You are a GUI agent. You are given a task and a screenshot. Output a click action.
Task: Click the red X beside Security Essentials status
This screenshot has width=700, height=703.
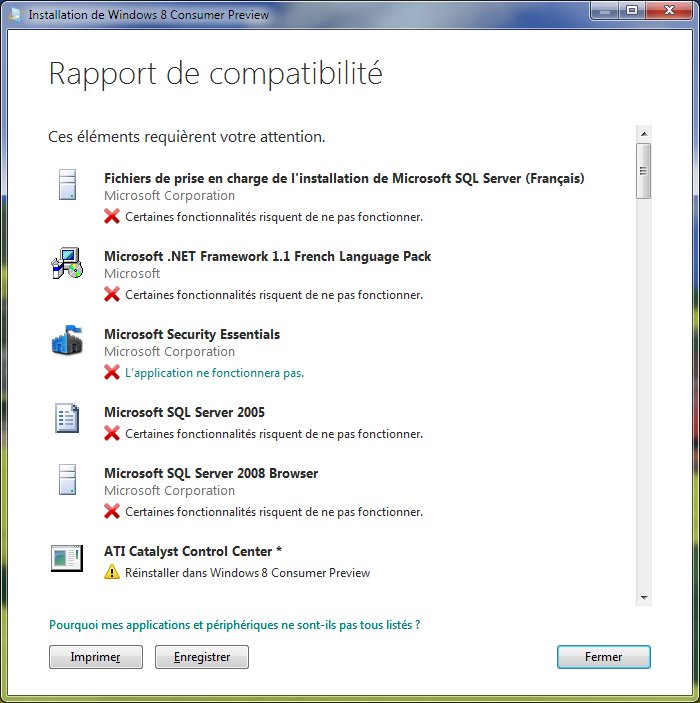click(x=112, y=372)
